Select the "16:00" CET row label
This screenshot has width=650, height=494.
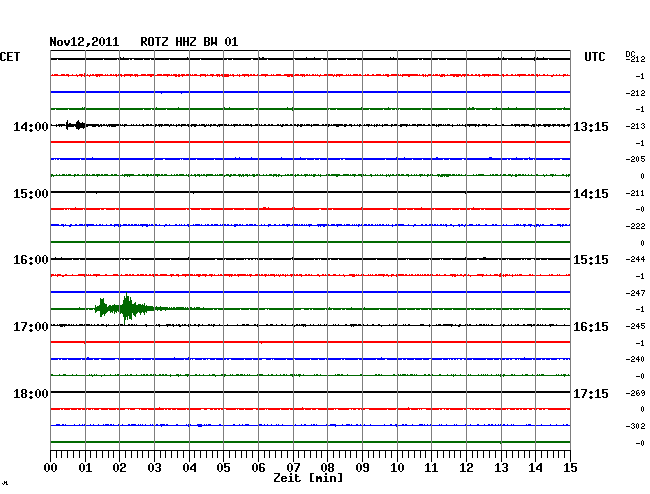pos(31,260)
